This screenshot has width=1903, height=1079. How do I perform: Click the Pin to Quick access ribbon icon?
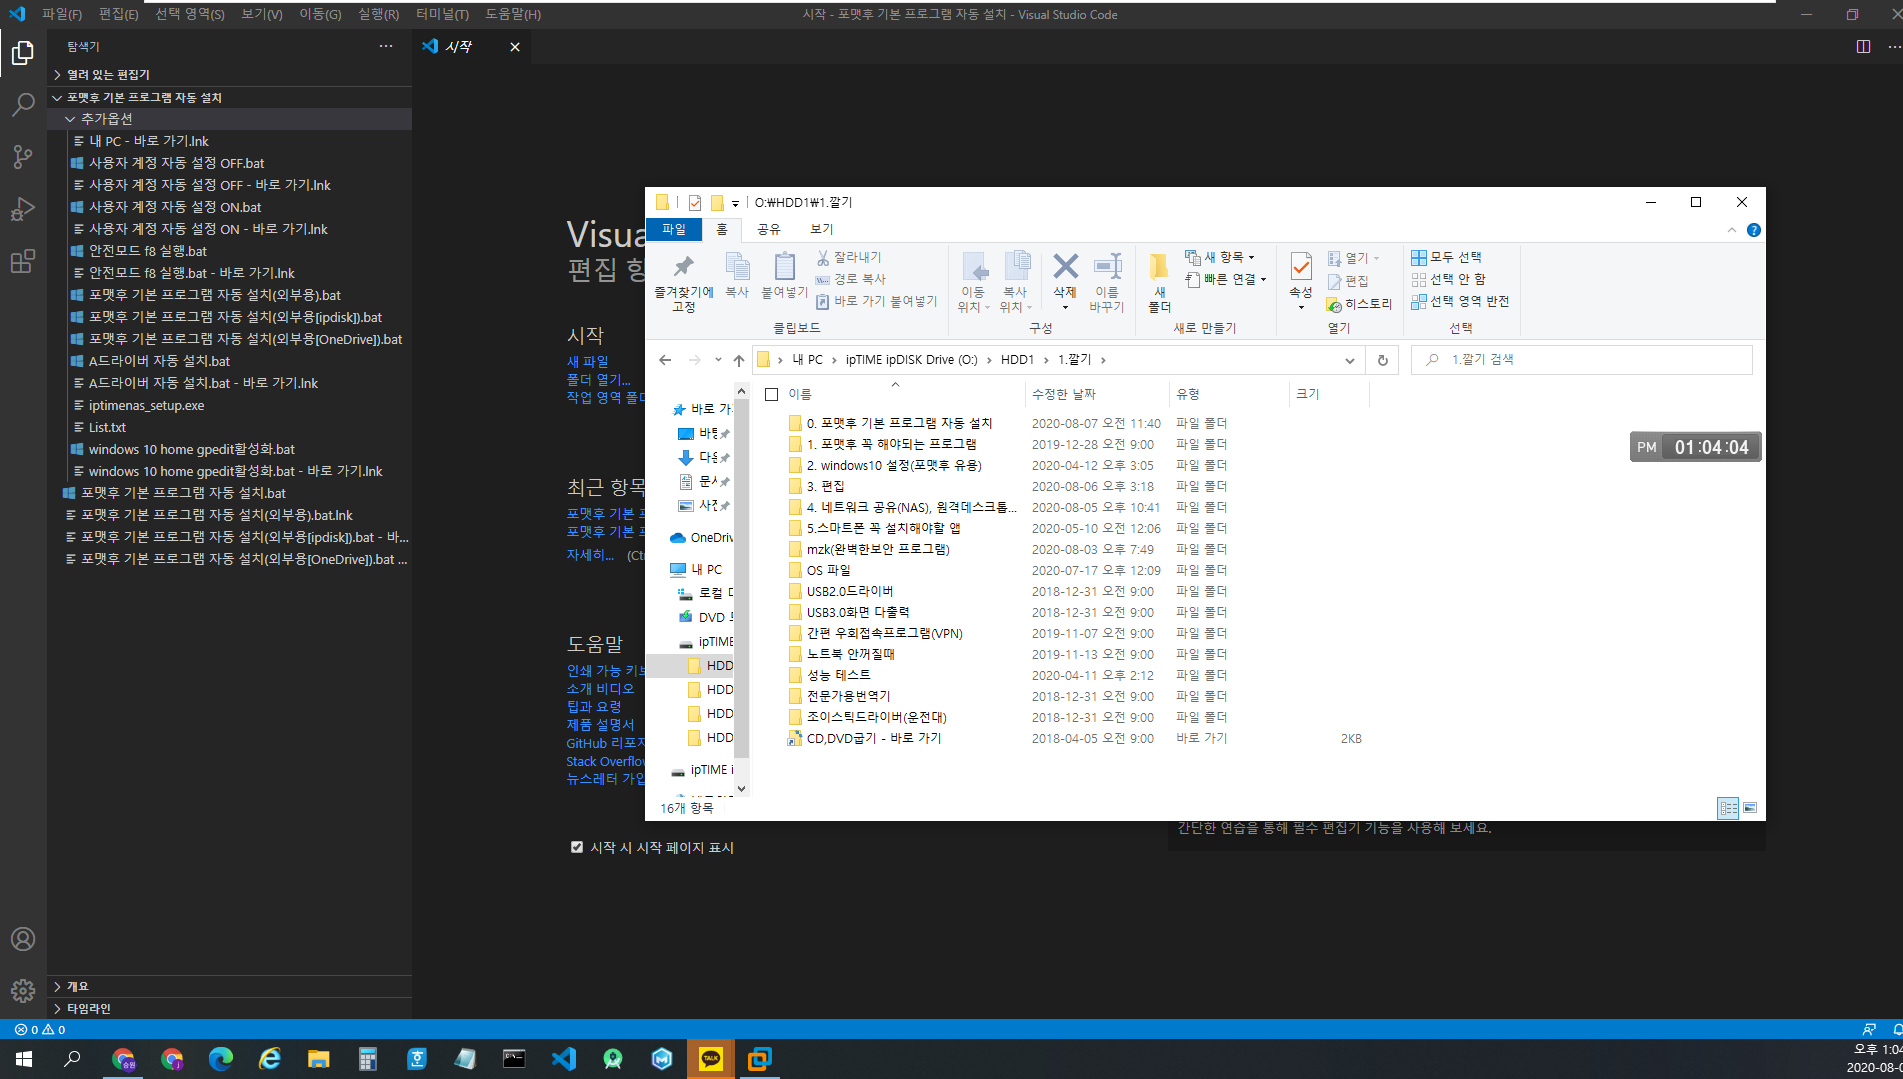pyautogui.click(x=684, y=283)
